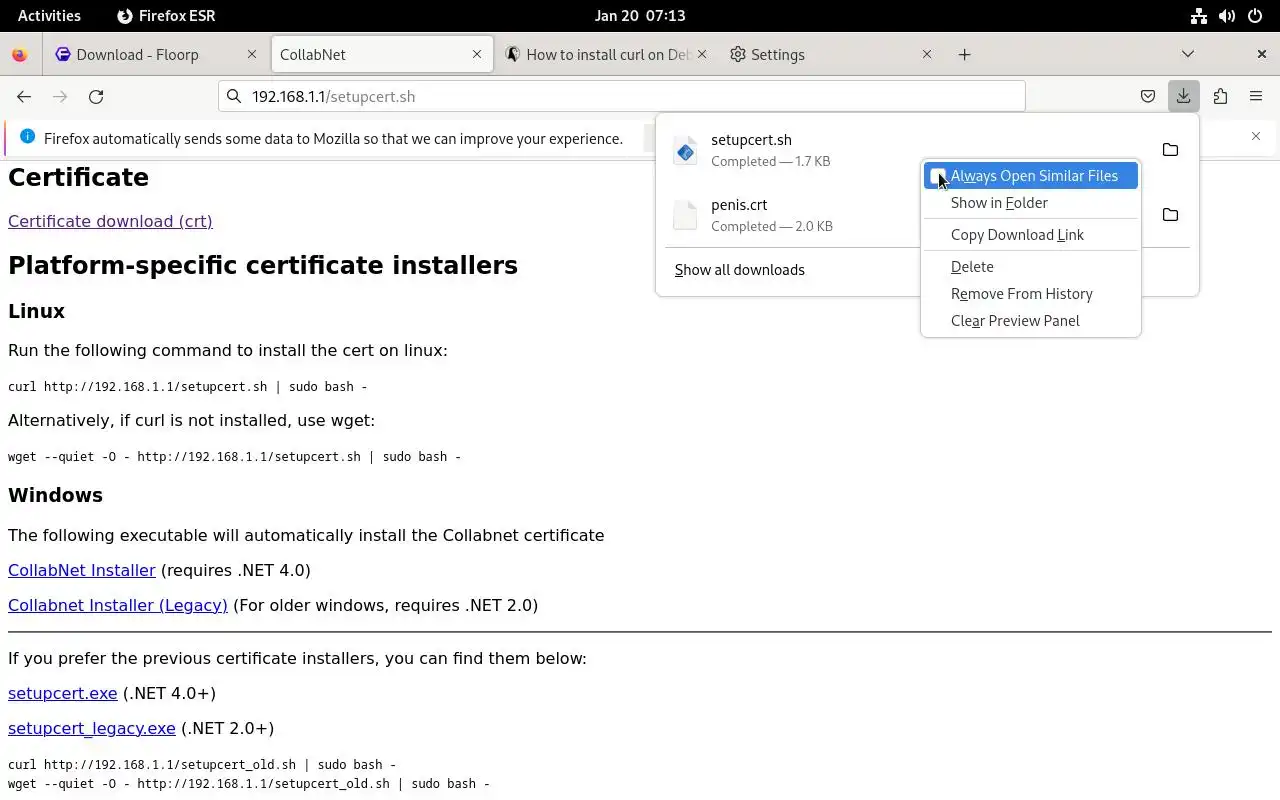Viewport: 1280px width, 800px height.
Task: Open the system volume icon
Action: click(1227, 15)
